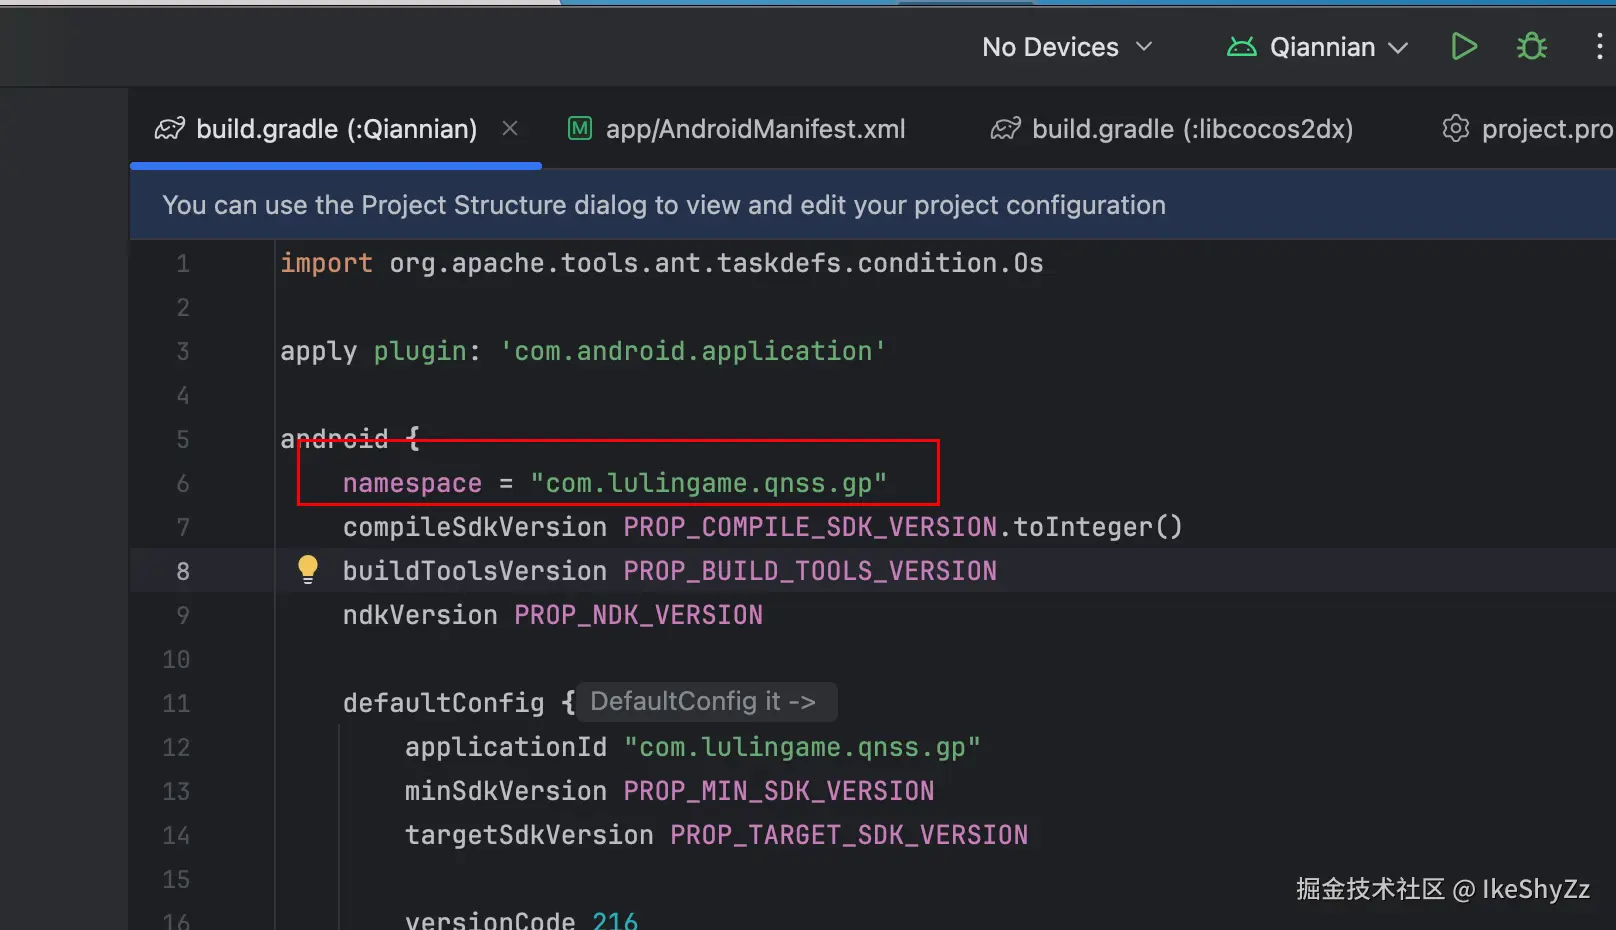Open the more actions vertical dots menu

[x=1599, y=47]
